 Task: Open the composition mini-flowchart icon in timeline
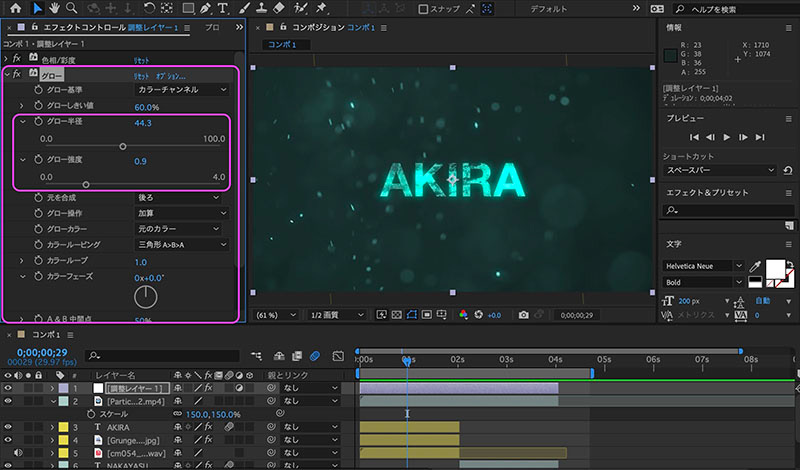point(257,356)
